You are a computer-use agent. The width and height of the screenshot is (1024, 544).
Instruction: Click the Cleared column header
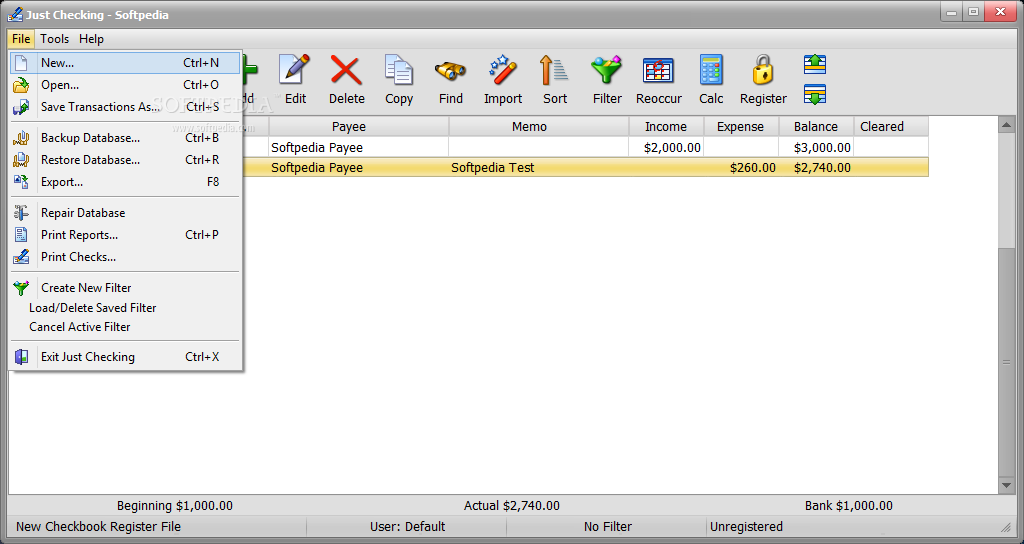point(891,127)
